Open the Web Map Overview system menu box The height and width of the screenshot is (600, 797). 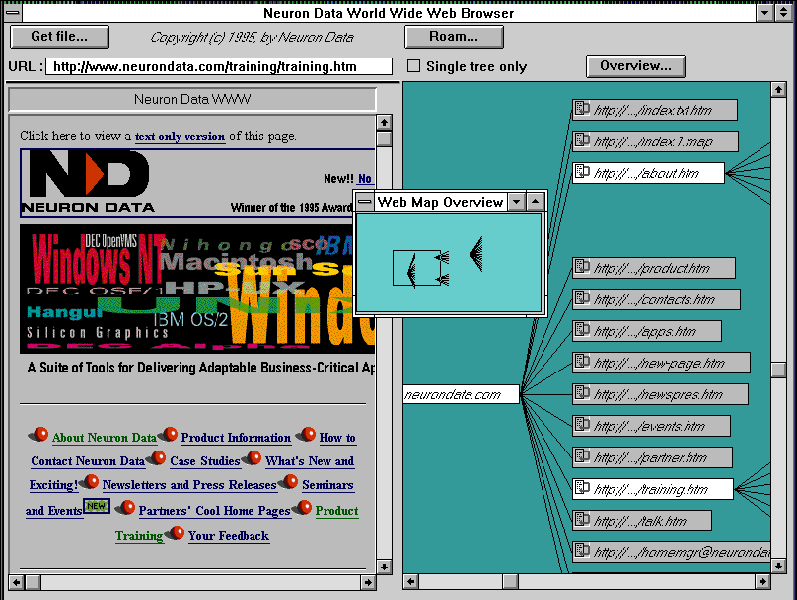(364, 202)
